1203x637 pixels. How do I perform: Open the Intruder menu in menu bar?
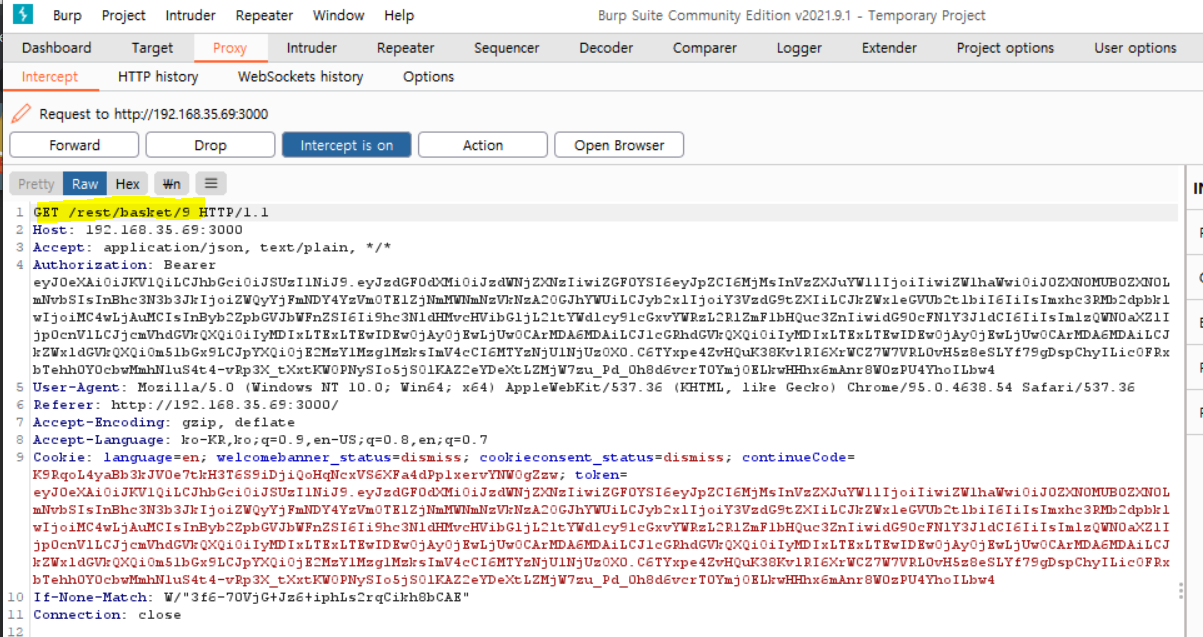click(190, 15)
